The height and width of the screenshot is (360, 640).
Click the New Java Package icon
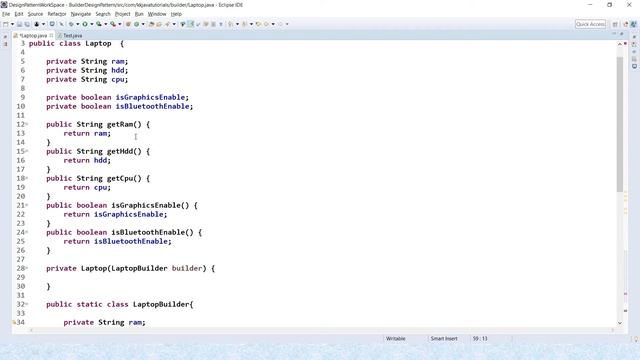click(x=128, y=24)
